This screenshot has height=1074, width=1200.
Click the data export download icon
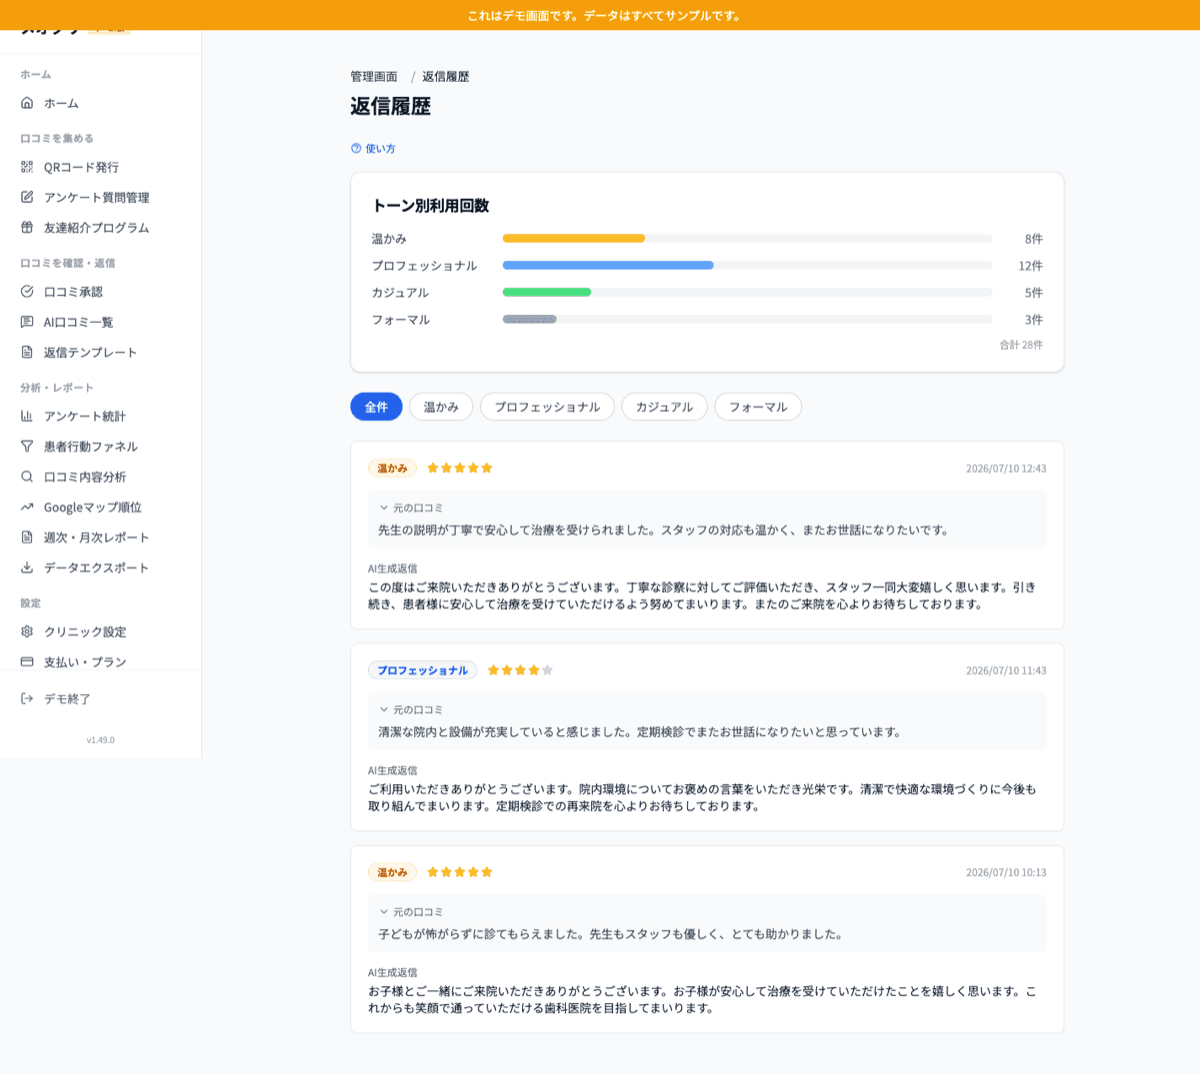point(27,567)
